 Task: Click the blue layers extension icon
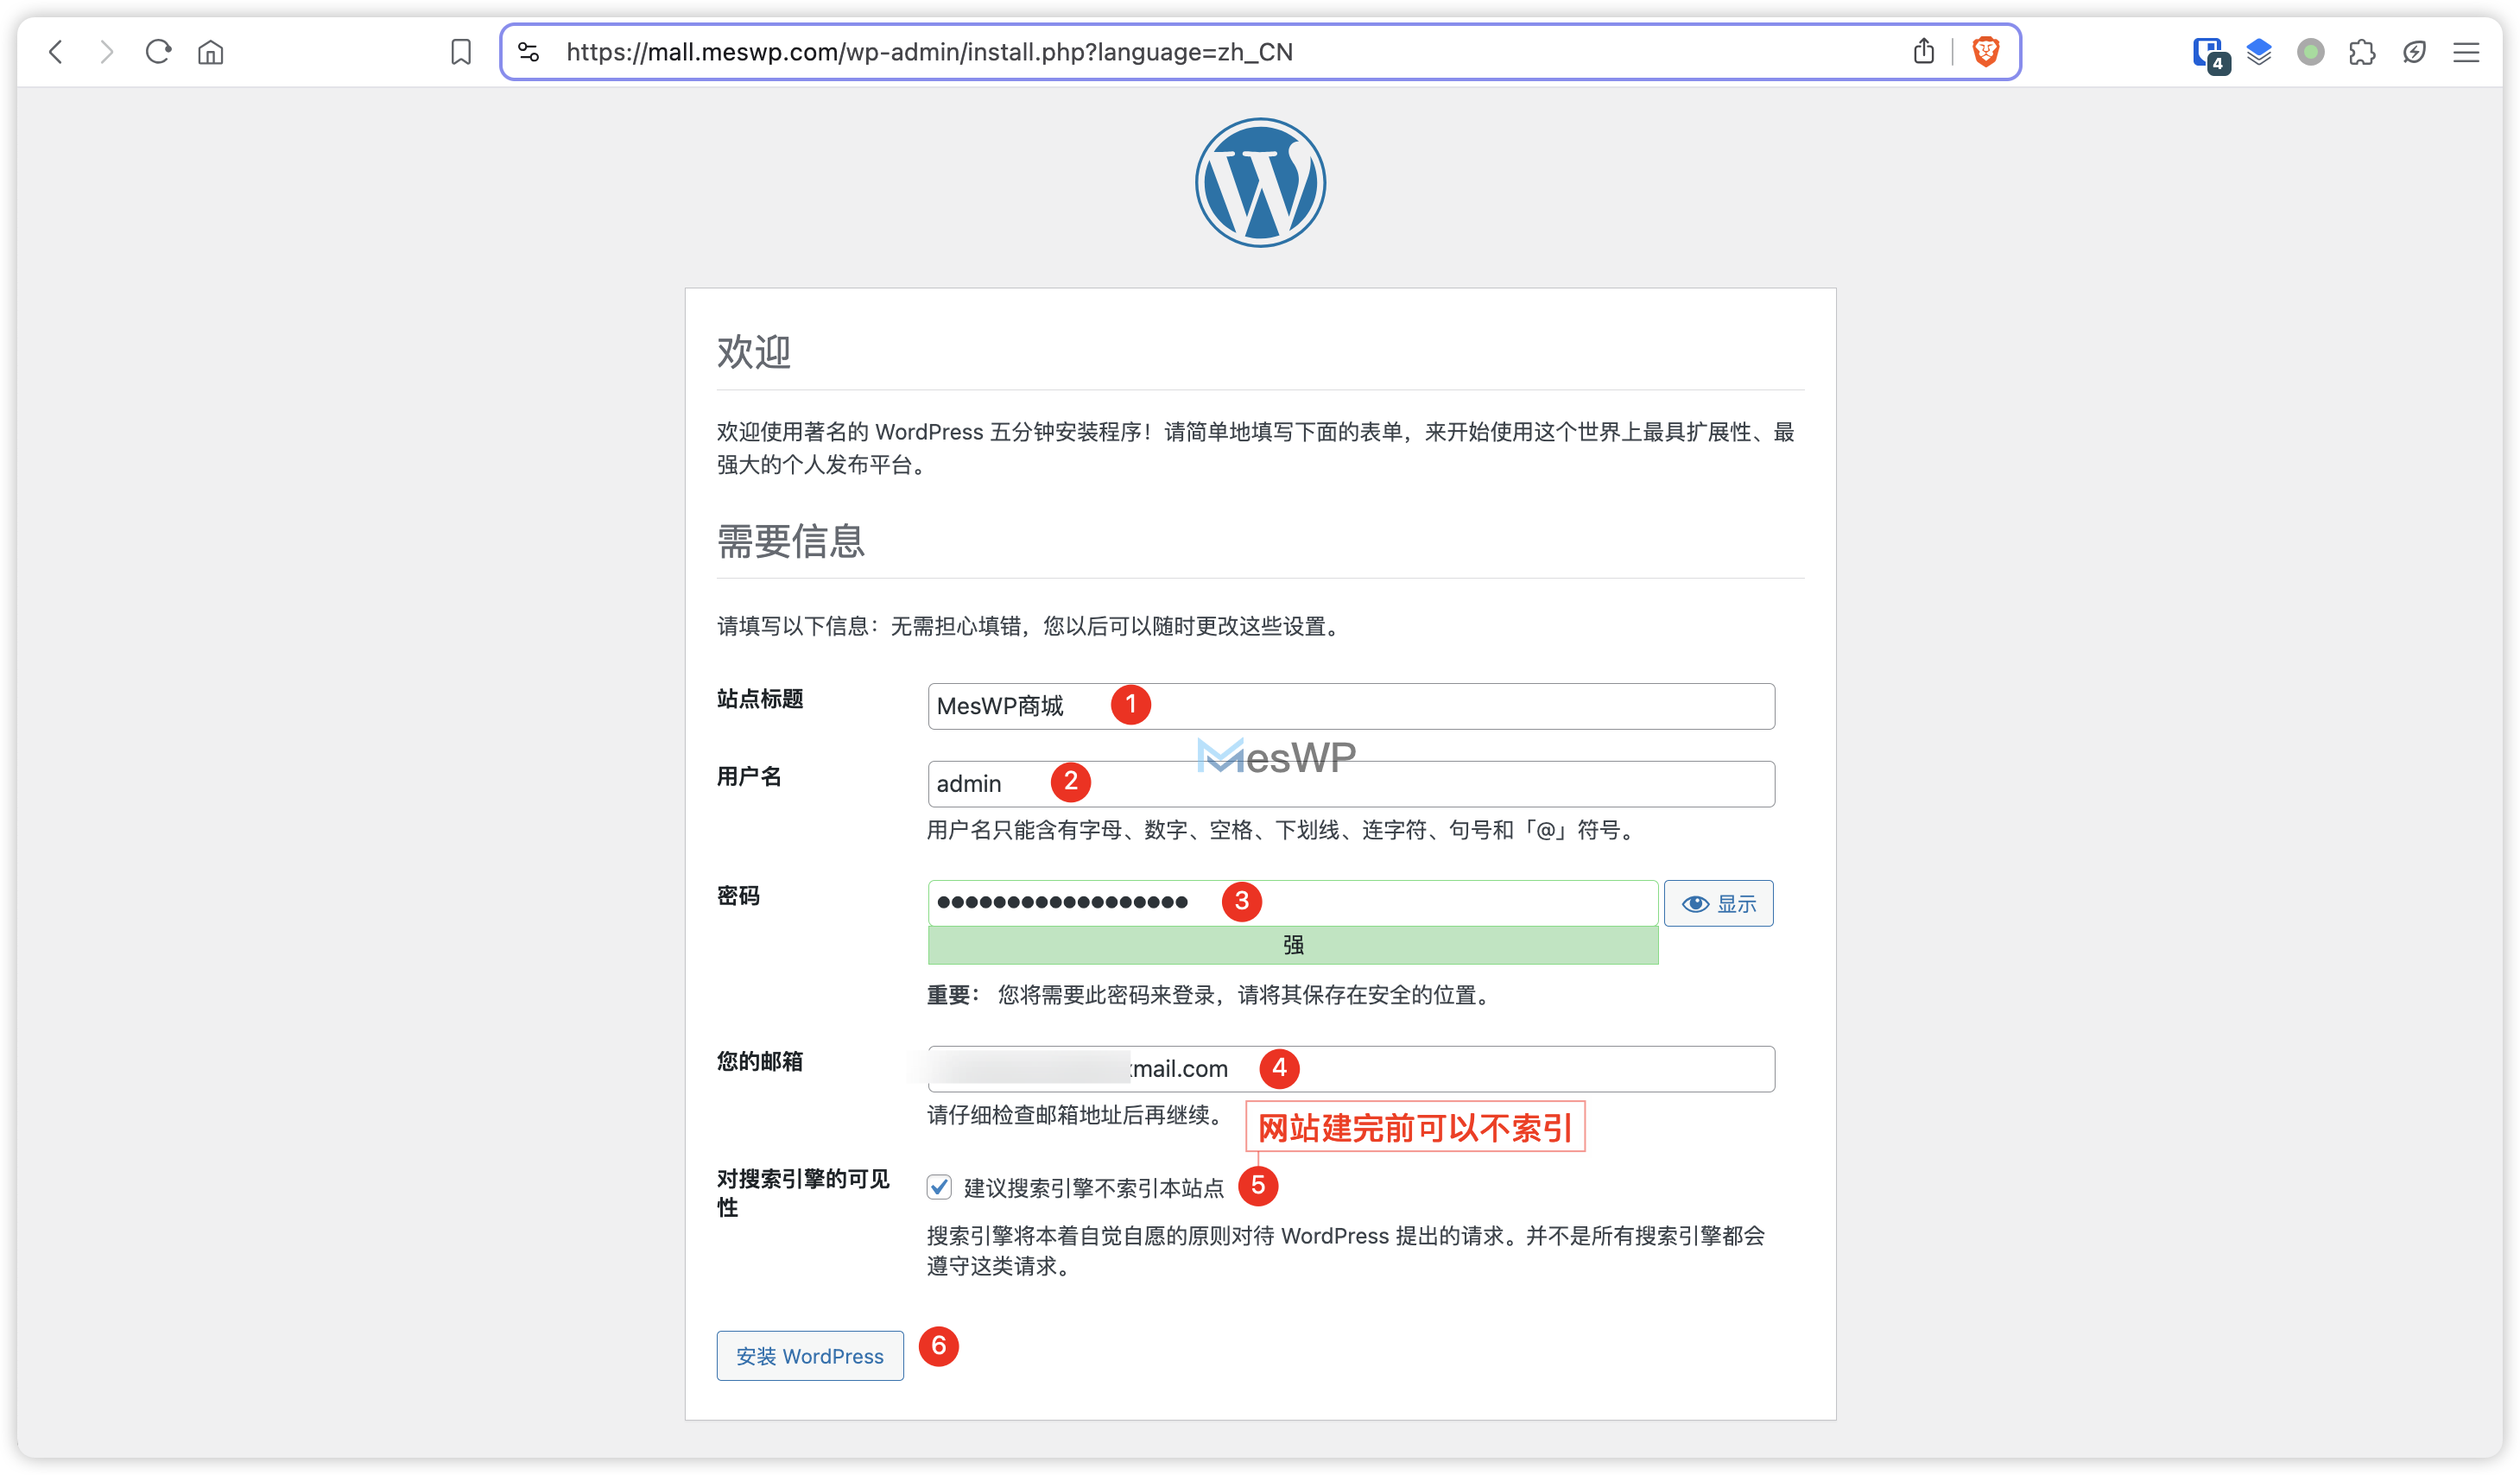point(2259,52)
